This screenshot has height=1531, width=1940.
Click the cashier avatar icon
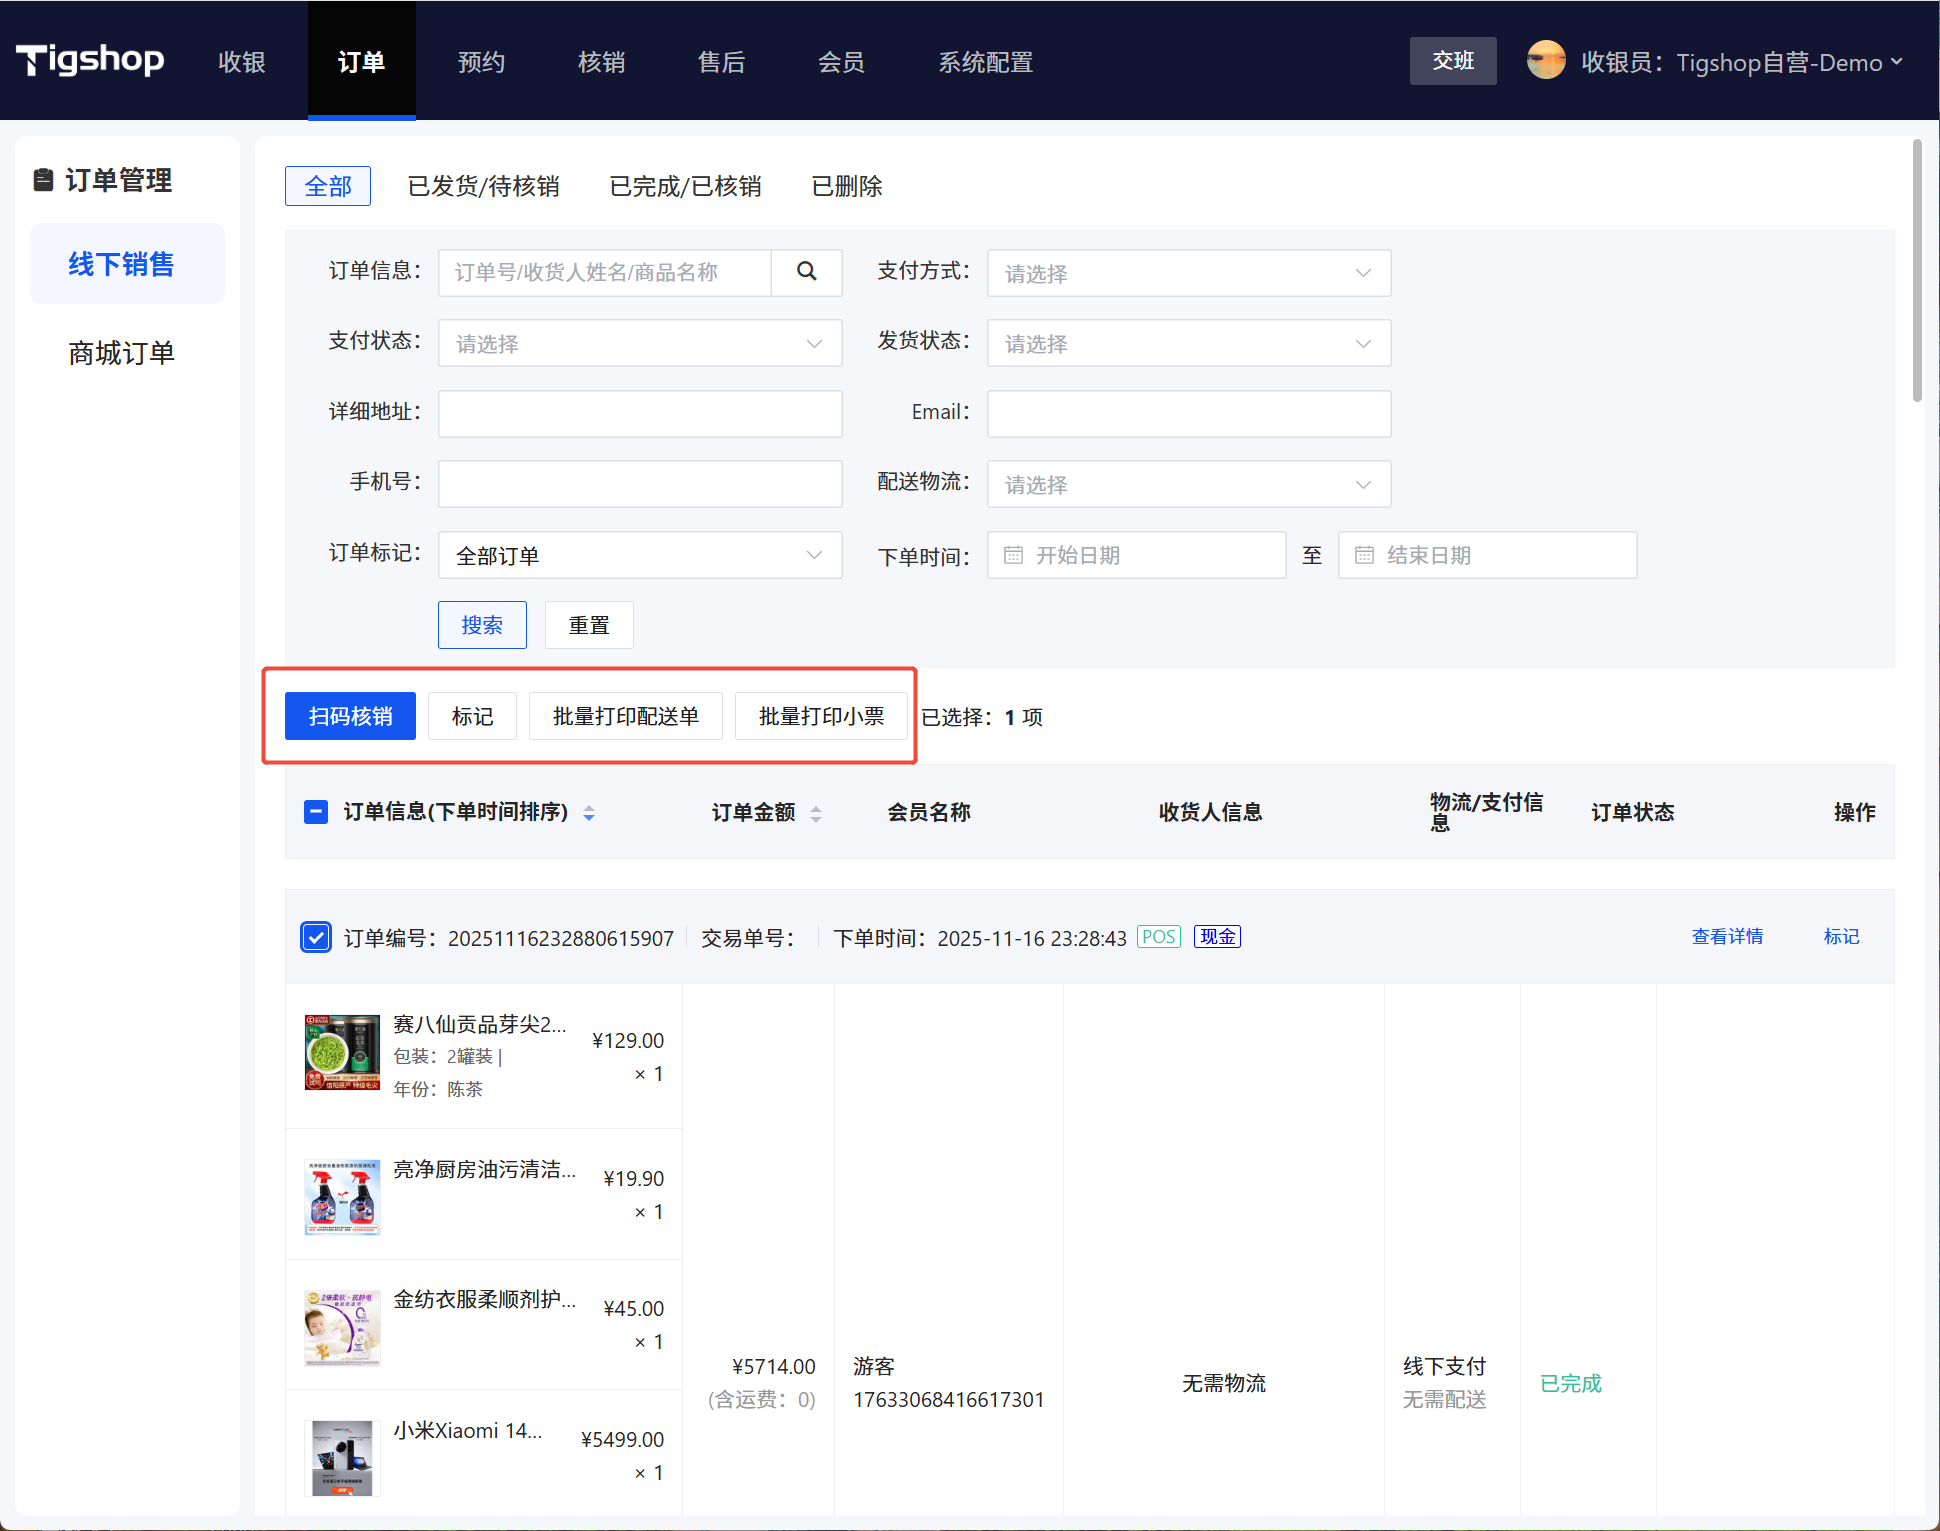1545,61
